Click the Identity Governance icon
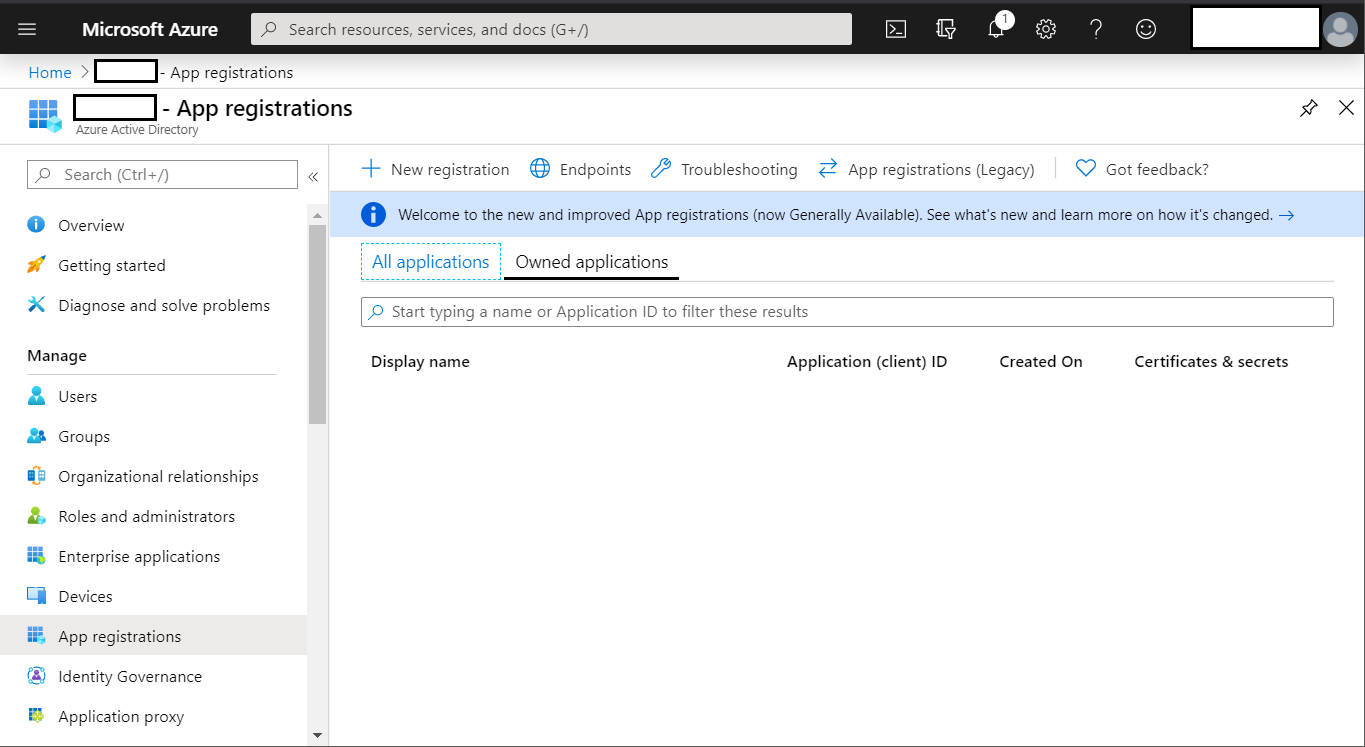1365x747 pixels. pyautogui.click(x=36, y=676)
